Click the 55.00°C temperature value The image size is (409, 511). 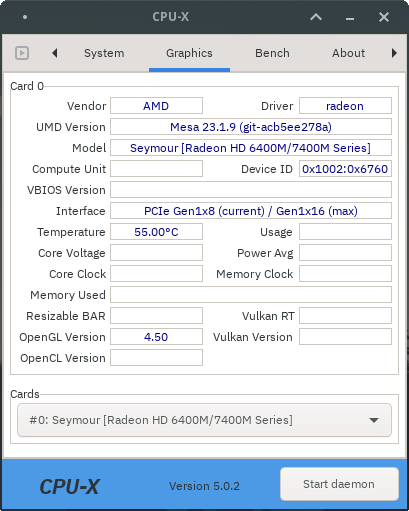click(156, 232)
